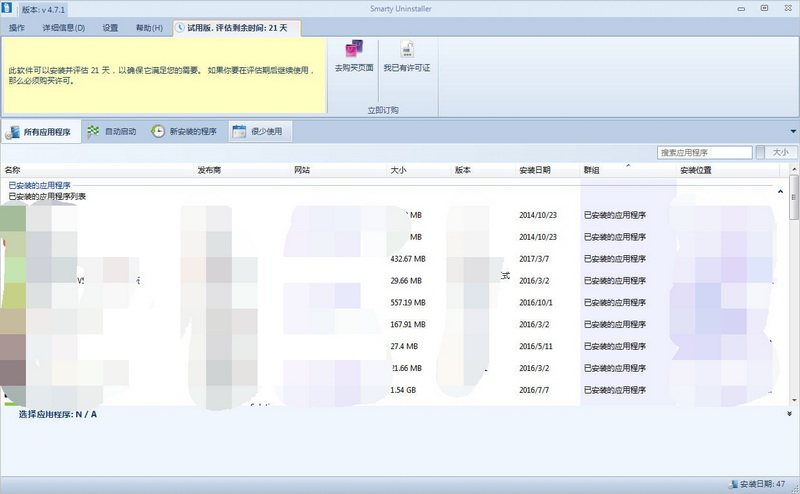800x494 pixels.
Task: Open the 操作 menu
Action: pos(17,28)
